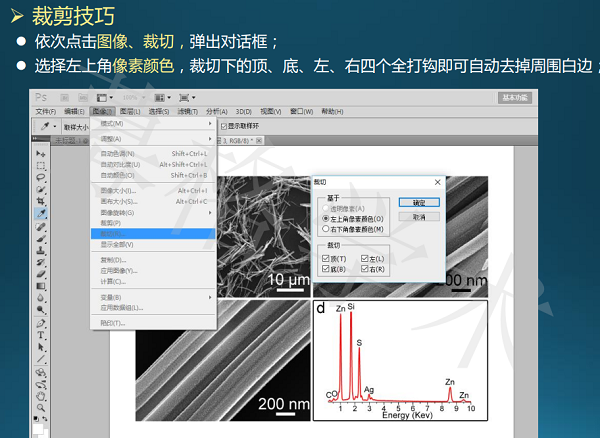
Task: Select the Lasso tool
Action: click(41, 177)
